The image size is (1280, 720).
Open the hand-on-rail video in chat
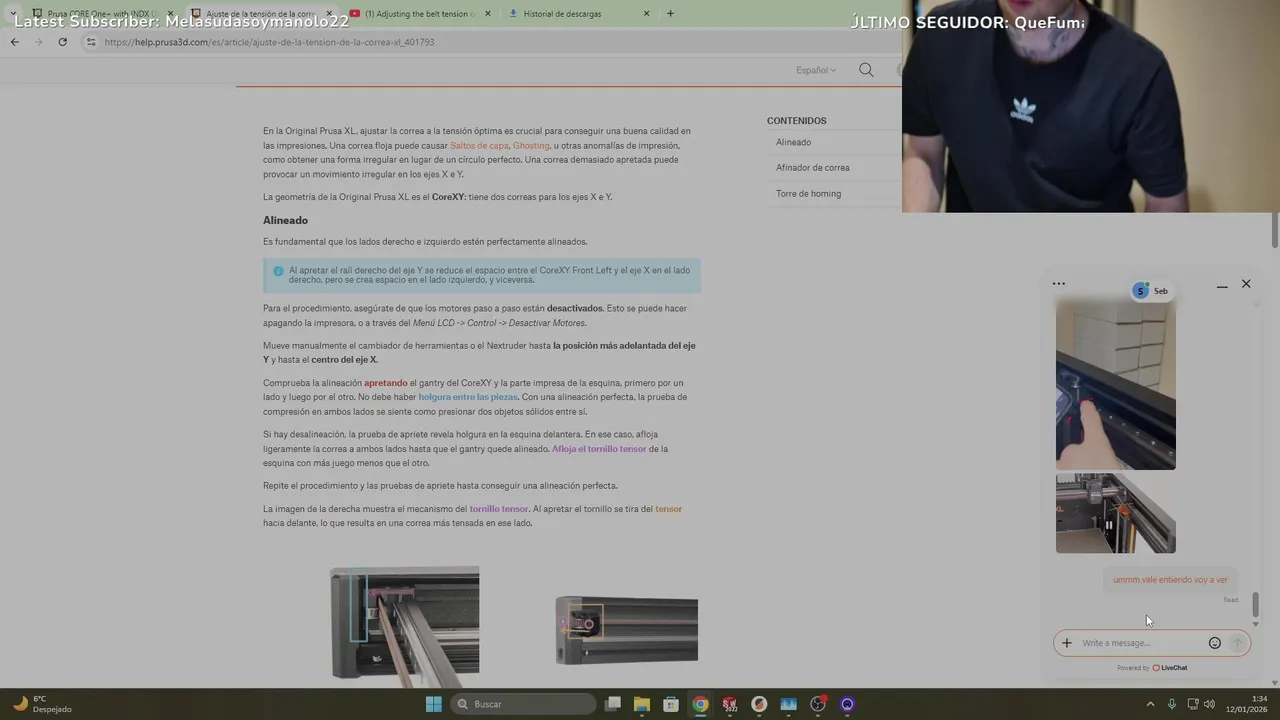(x=1116, y=386)
